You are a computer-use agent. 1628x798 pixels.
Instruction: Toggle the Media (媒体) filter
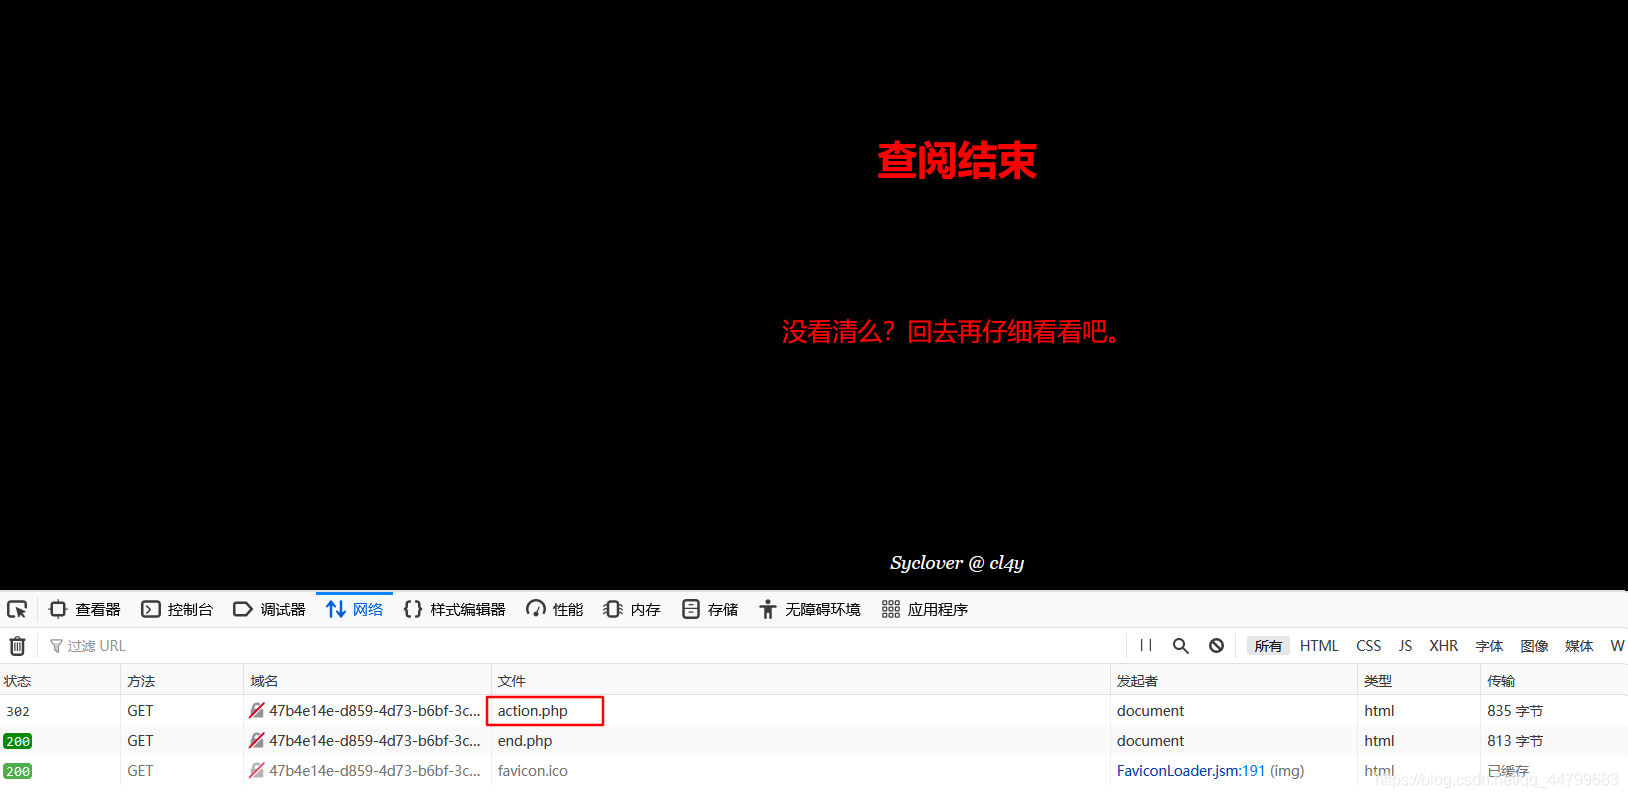(x=1579, y=646)
